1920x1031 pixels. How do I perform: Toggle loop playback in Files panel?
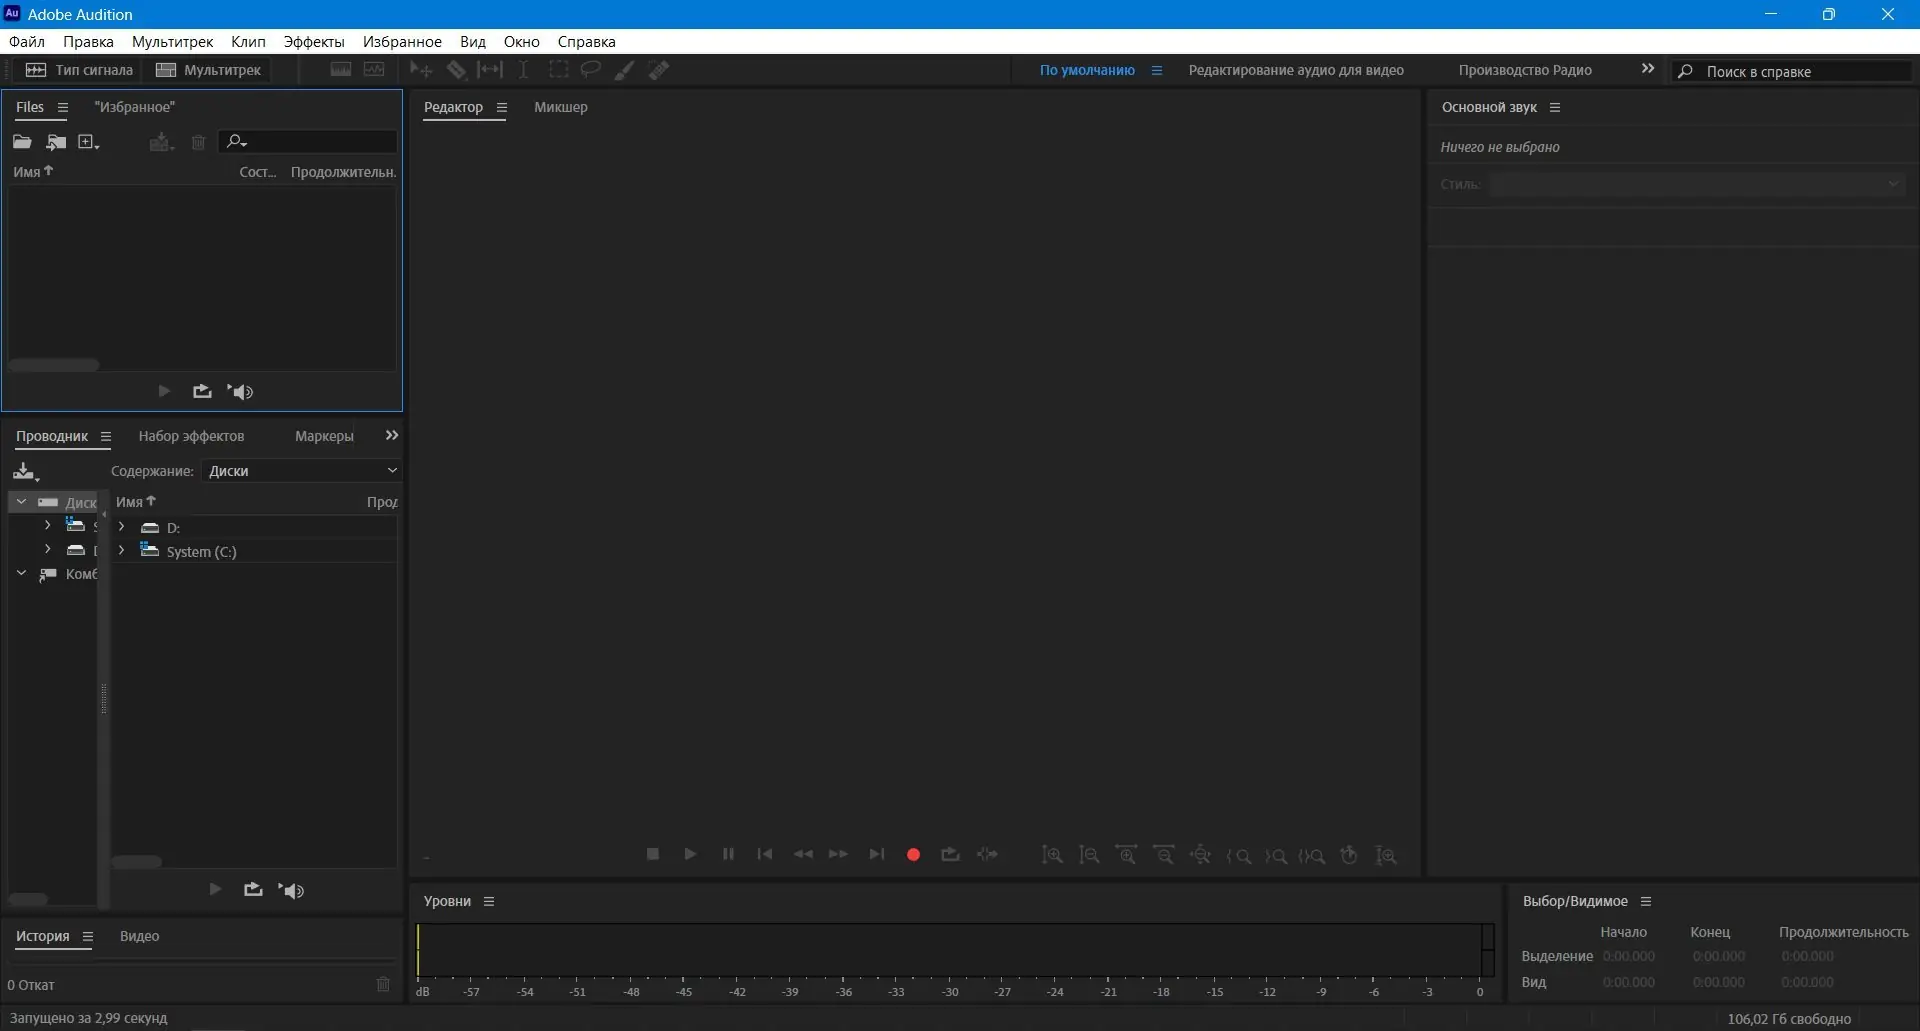click(202, 391)
